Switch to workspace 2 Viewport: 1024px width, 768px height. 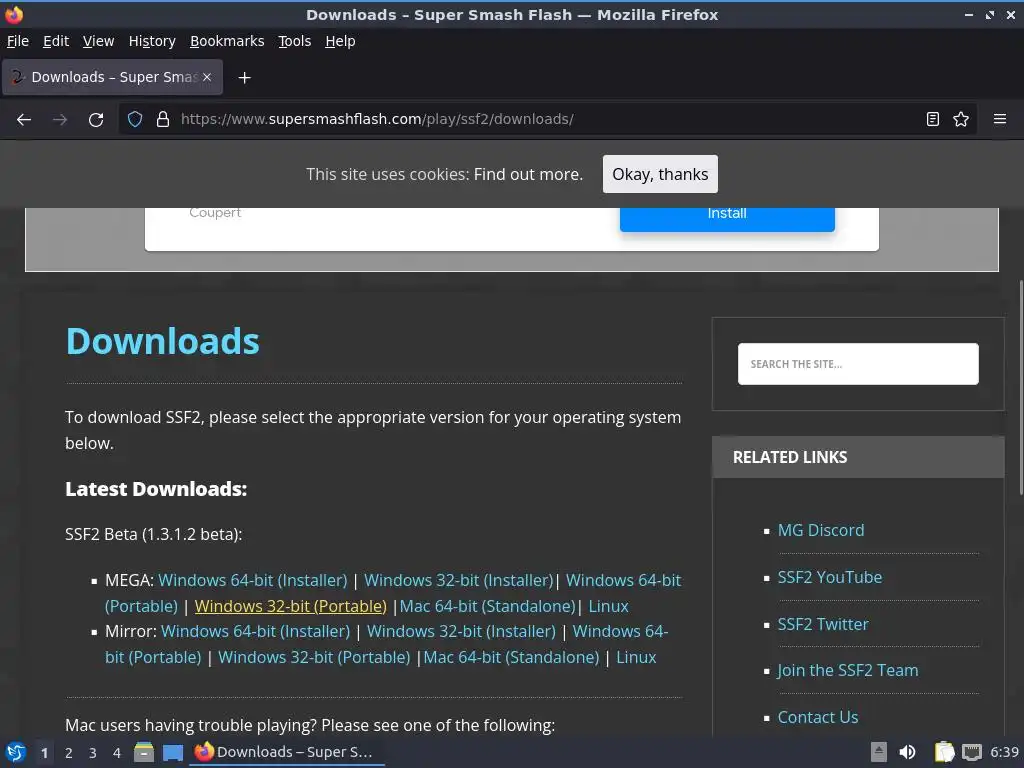(69, 753)
